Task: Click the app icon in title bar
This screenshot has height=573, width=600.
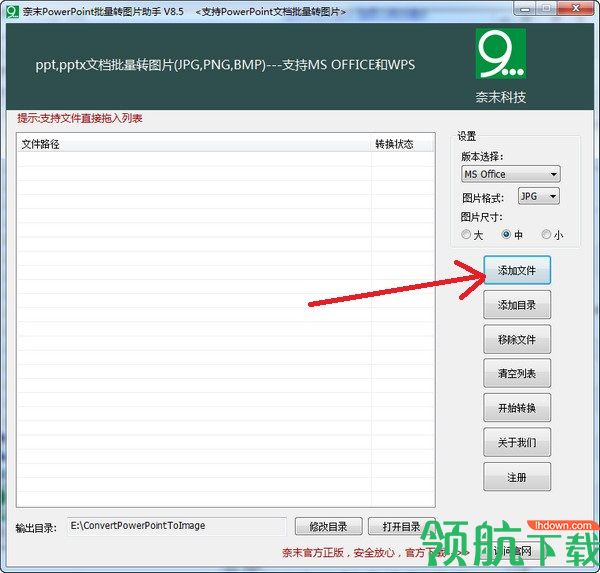Action: click(12, 11)
